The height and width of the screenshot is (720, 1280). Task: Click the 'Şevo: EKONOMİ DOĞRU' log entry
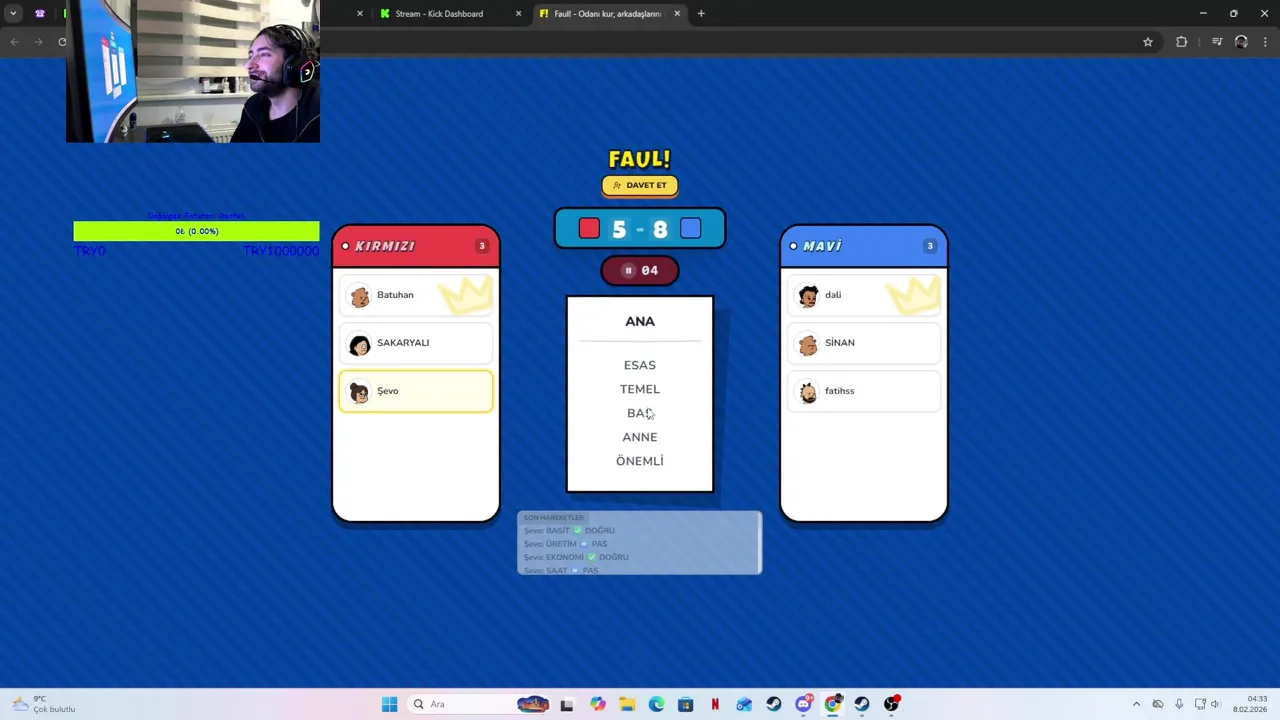[x=576, y=557]
